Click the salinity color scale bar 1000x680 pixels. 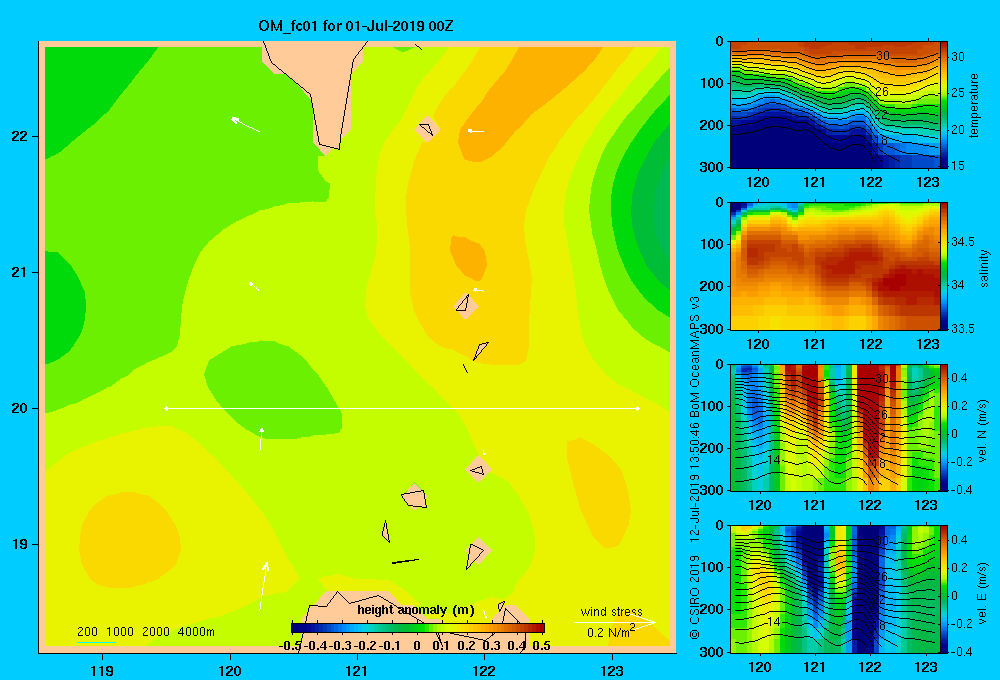[x=944, y=266]
